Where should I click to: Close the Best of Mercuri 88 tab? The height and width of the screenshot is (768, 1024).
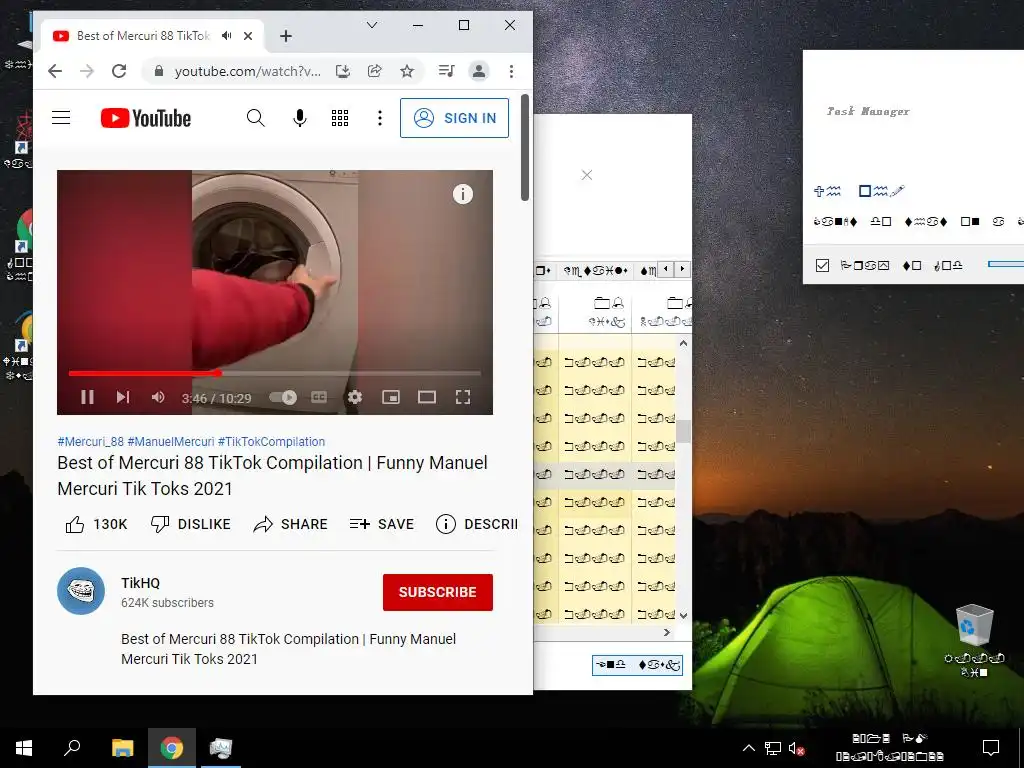point(248,36)
